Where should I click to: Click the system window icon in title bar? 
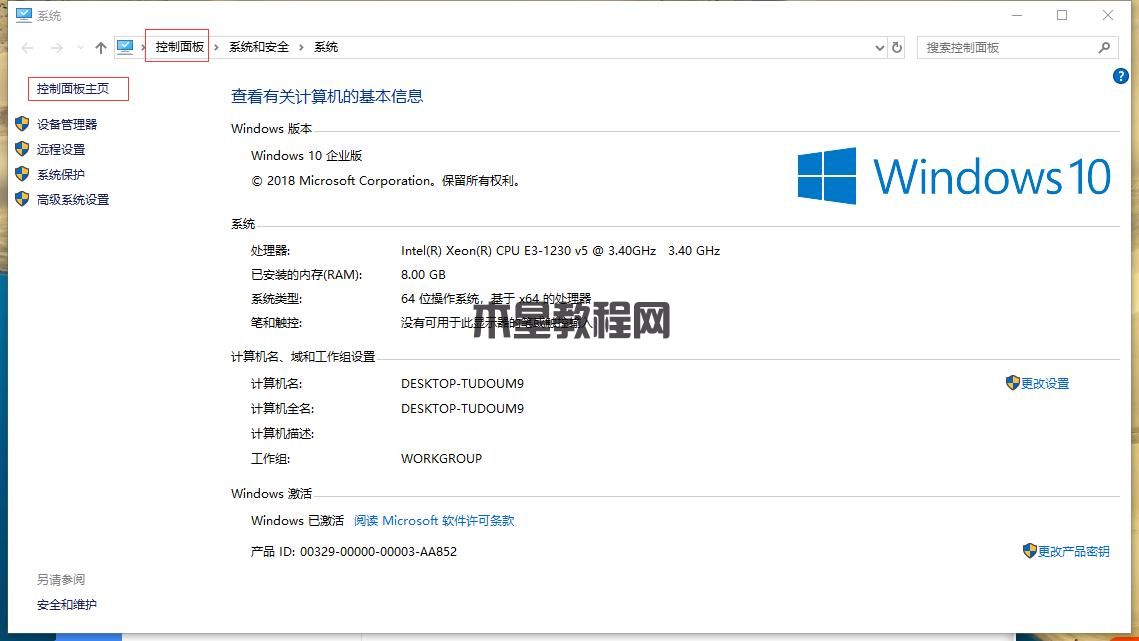coord(24,15)
